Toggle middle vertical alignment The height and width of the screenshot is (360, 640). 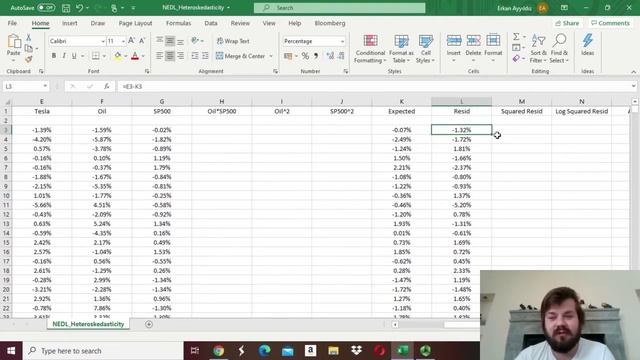pyautogui.click(x=170, y=41)
